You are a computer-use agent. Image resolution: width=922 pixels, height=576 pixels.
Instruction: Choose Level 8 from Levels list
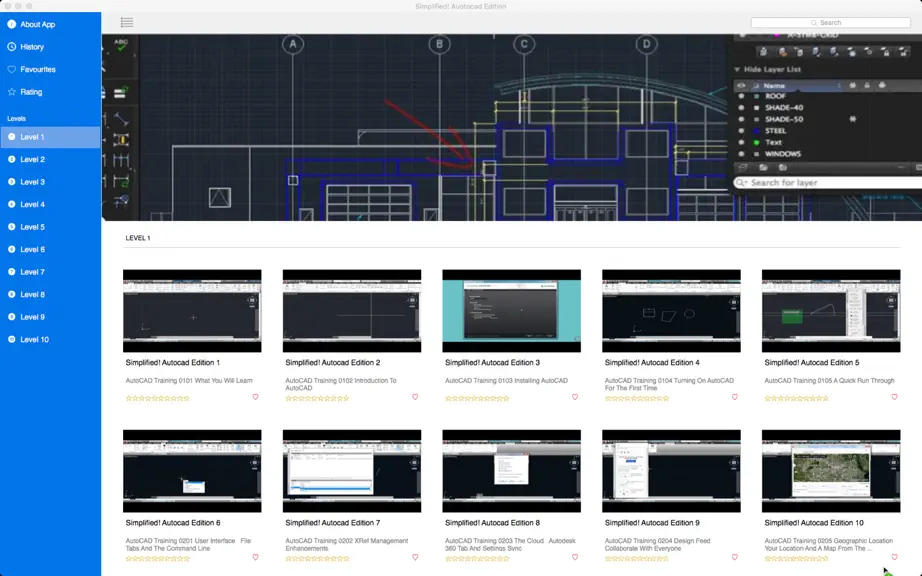51,294
